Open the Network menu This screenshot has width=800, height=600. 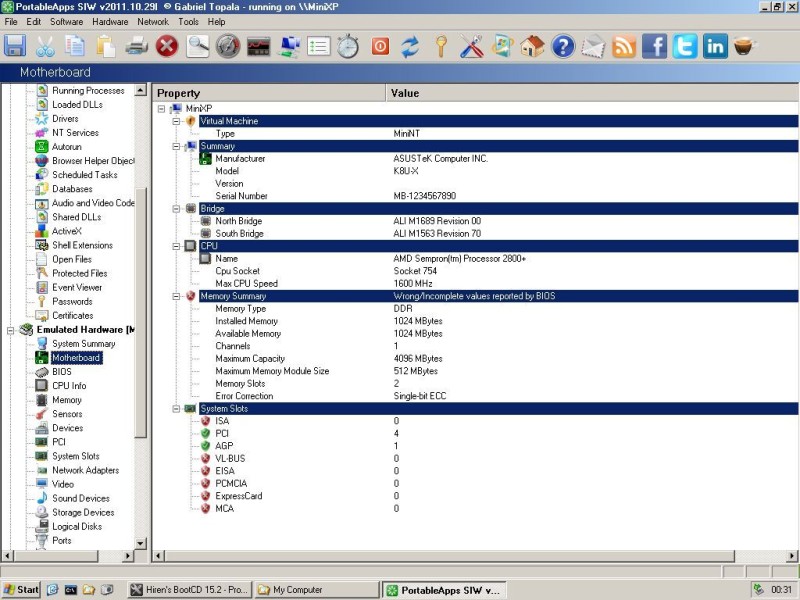coord(153,22)
